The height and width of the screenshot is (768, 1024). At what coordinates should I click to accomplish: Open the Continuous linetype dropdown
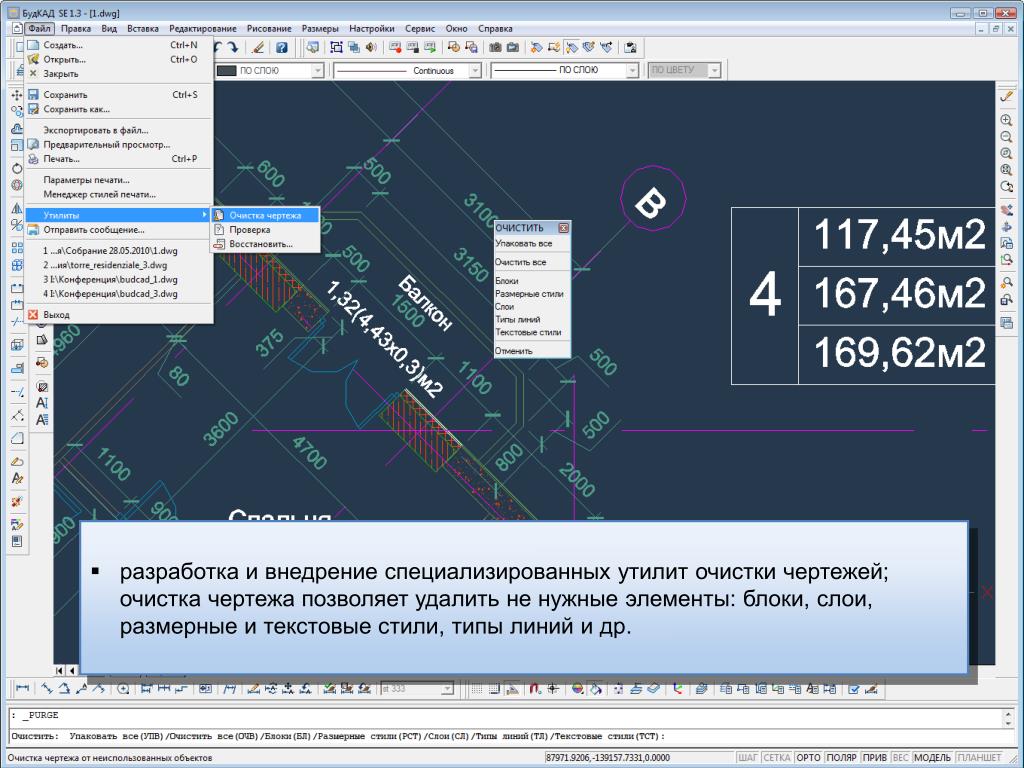click(475, 71)
